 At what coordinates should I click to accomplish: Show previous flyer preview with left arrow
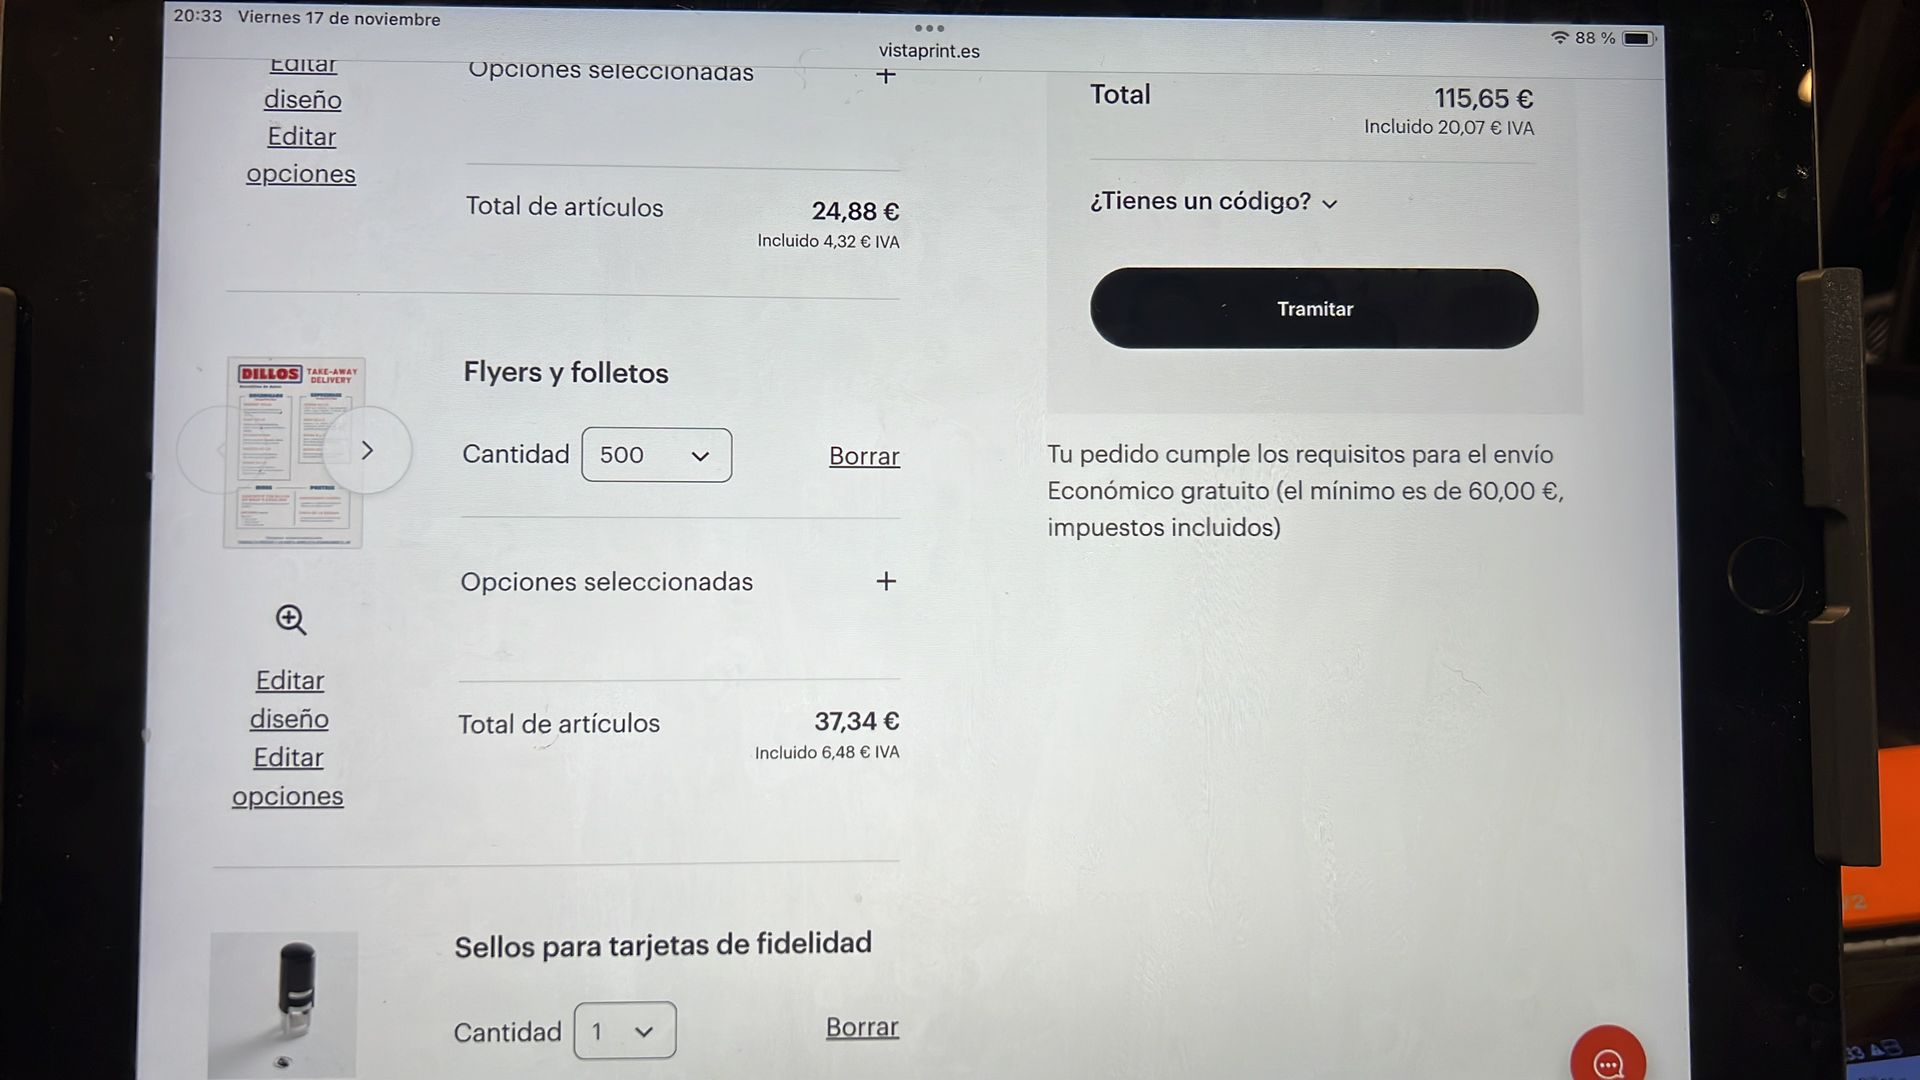pyautogui.click(x=220, y=450)
